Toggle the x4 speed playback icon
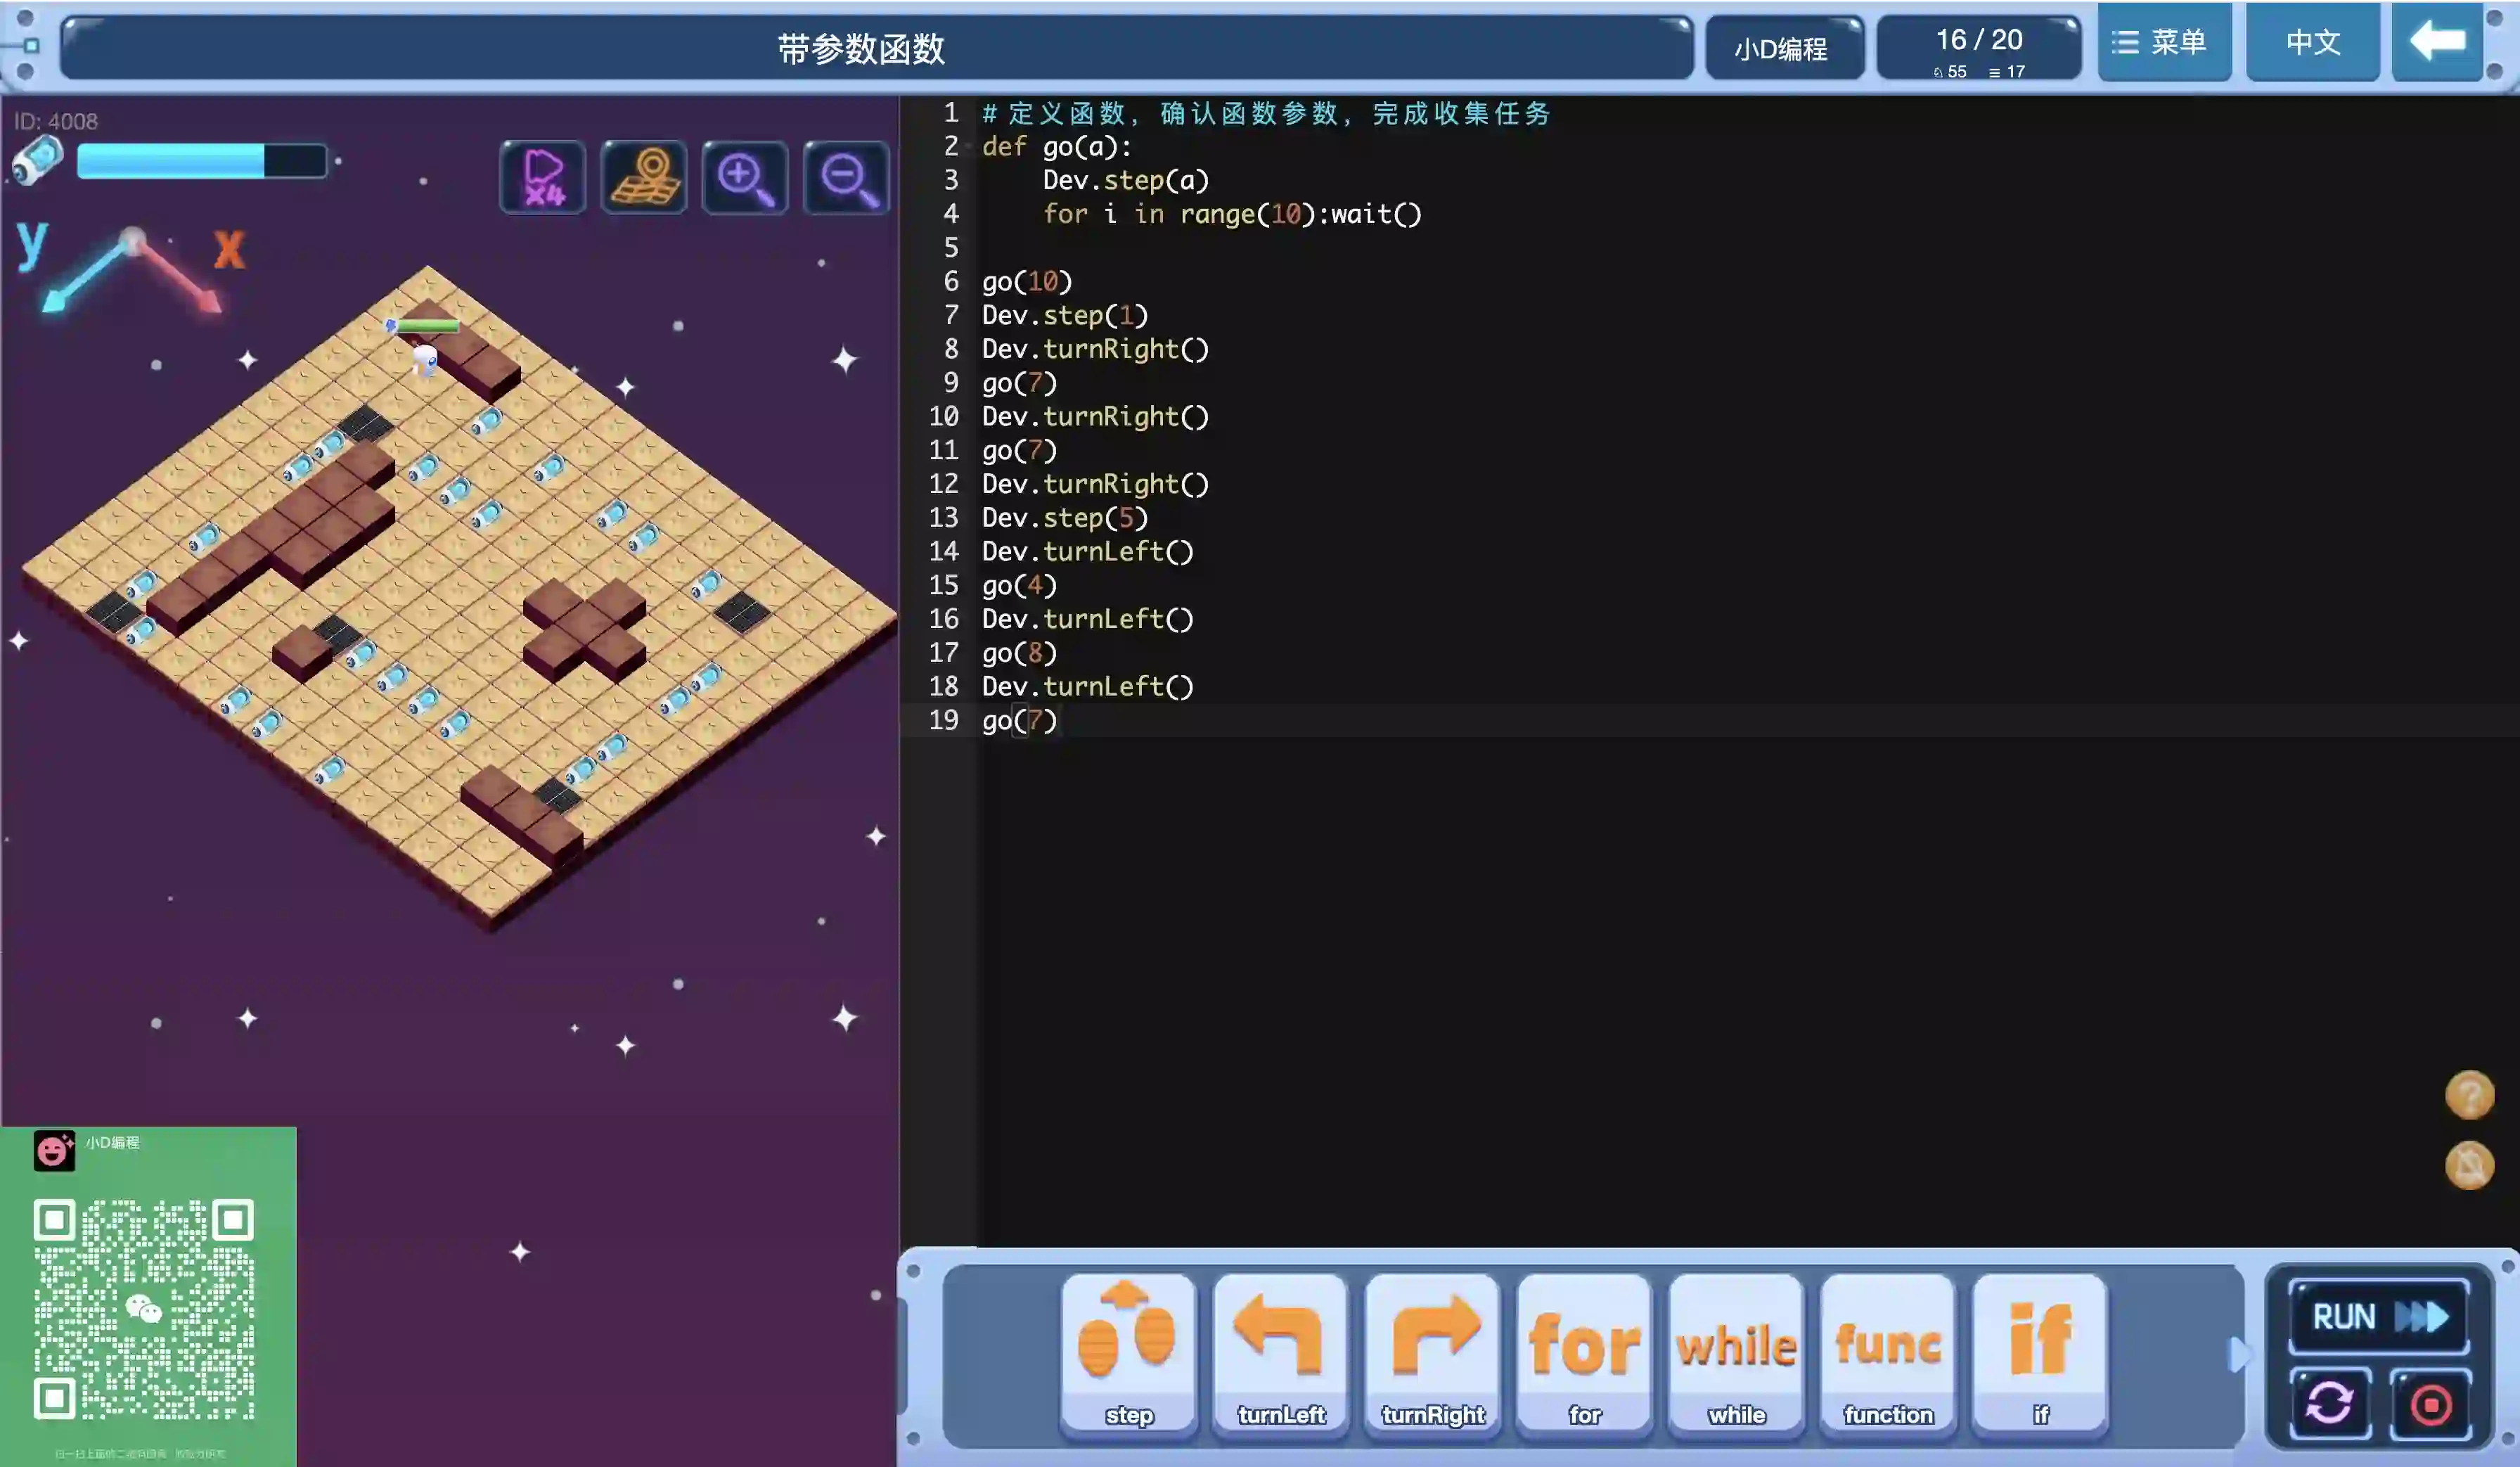2520x1467 pixels. [x=543, y=178]
